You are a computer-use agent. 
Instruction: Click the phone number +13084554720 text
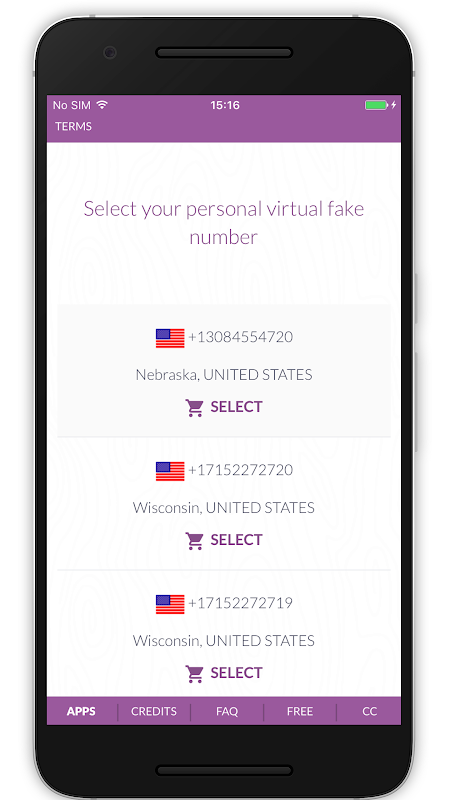point(240,337)
